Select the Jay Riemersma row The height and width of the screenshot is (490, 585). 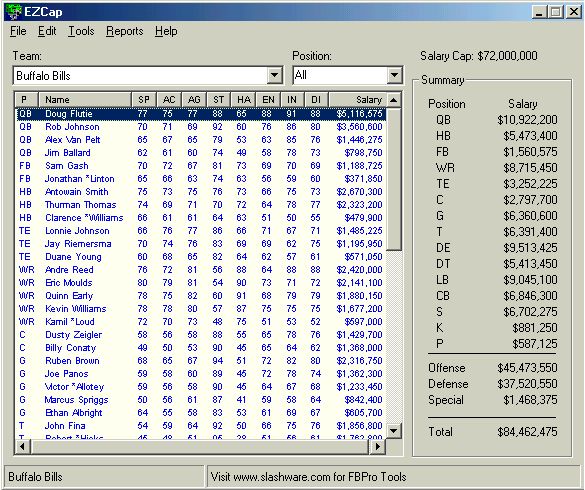[x=201, y=244]
